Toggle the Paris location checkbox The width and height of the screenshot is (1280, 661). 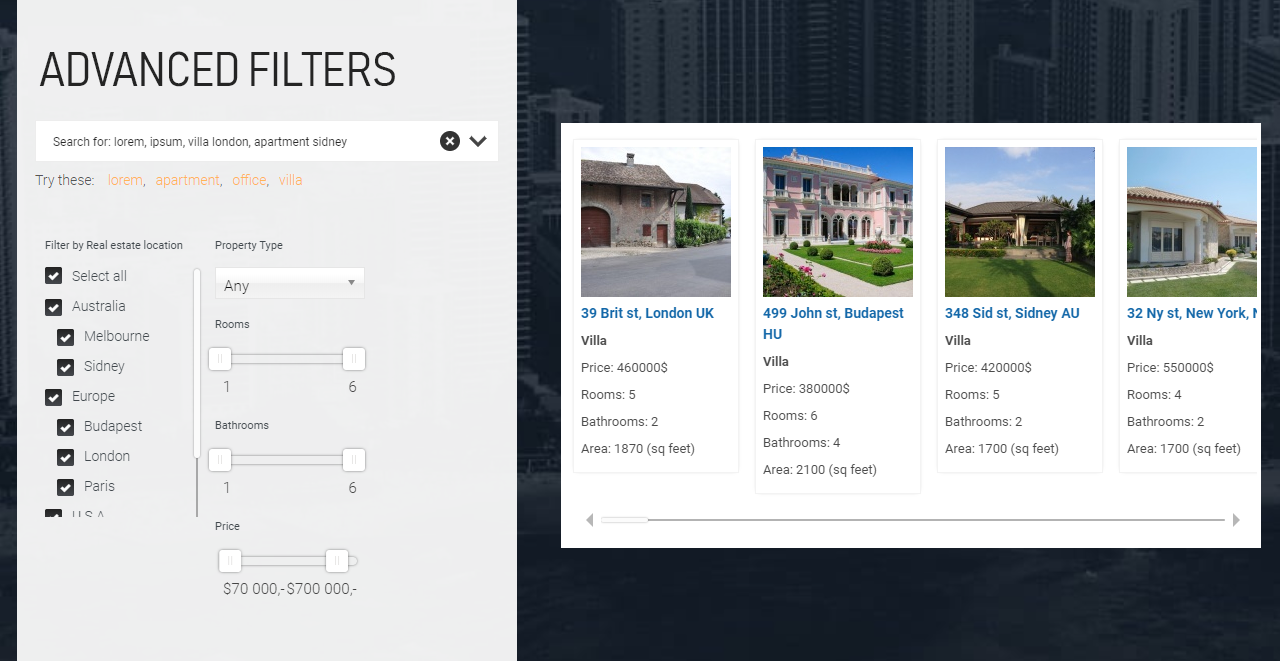pos(66,486)
